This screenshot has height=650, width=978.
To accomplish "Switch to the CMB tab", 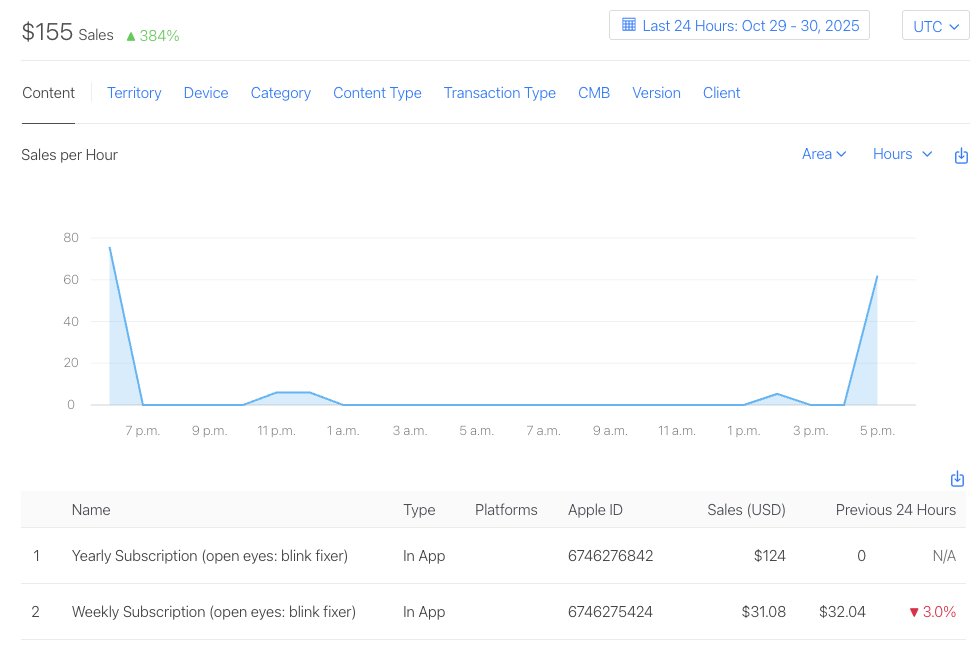I will [594, 93].
